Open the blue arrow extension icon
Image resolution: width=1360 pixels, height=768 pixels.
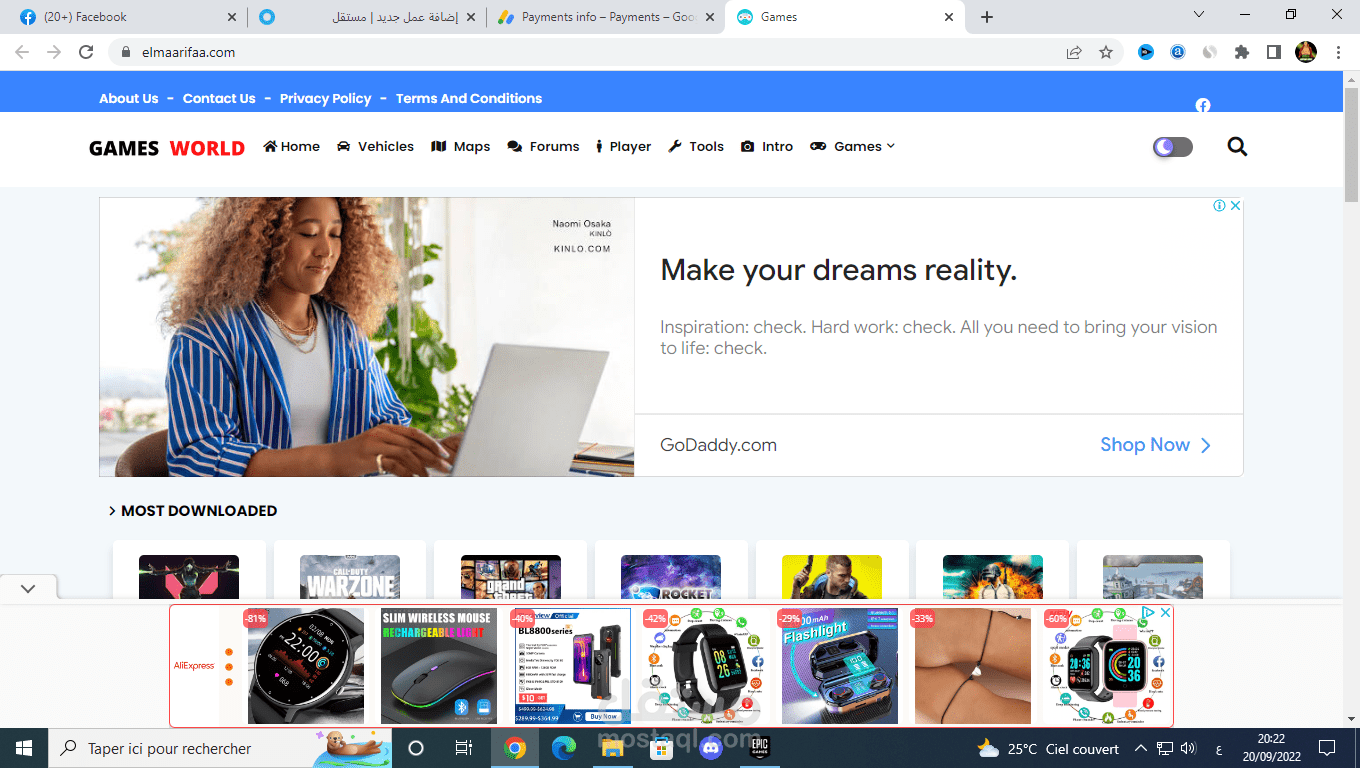click(1146, 52)
